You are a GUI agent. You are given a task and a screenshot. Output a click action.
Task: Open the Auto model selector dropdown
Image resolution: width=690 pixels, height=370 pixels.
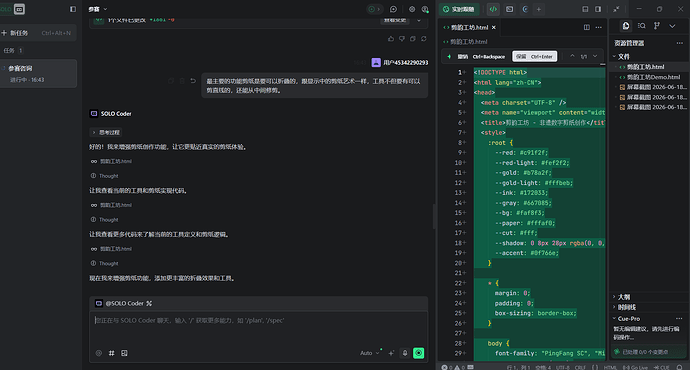click(x=369, y=353)
